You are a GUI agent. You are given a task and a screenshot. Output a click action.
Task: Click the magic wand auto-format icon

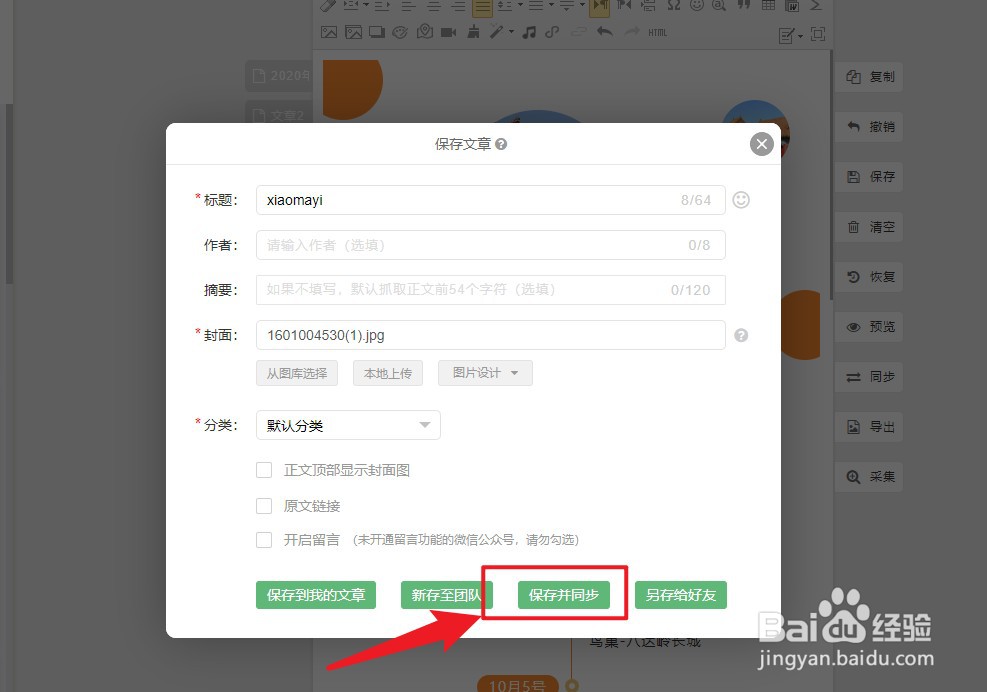497,31
